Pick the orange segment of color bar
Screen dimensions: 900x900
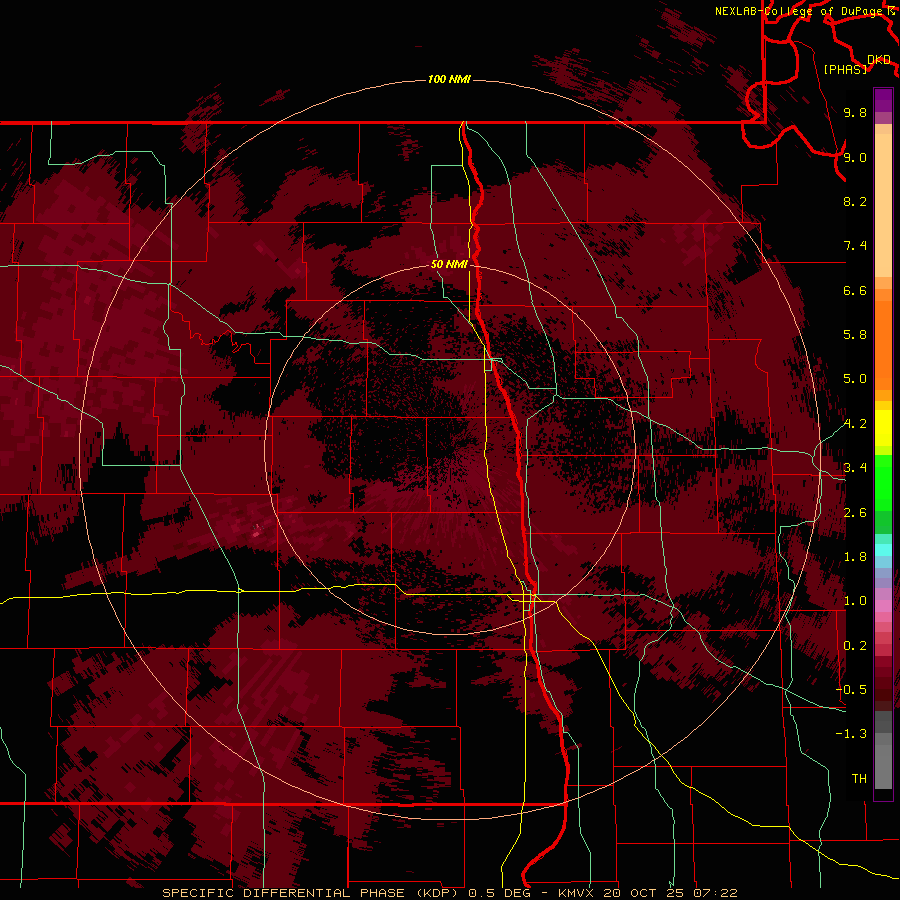[883, 346]
